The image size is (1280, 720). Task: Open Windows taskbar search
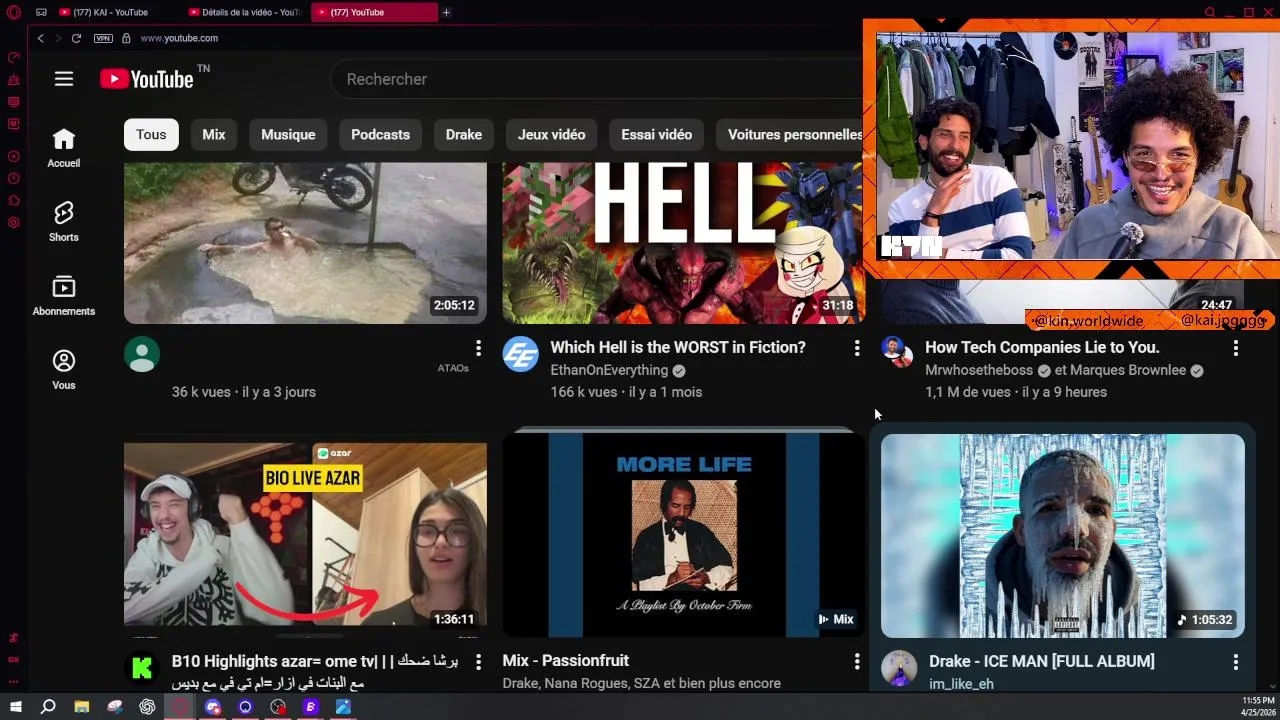[x=48, y=707]
